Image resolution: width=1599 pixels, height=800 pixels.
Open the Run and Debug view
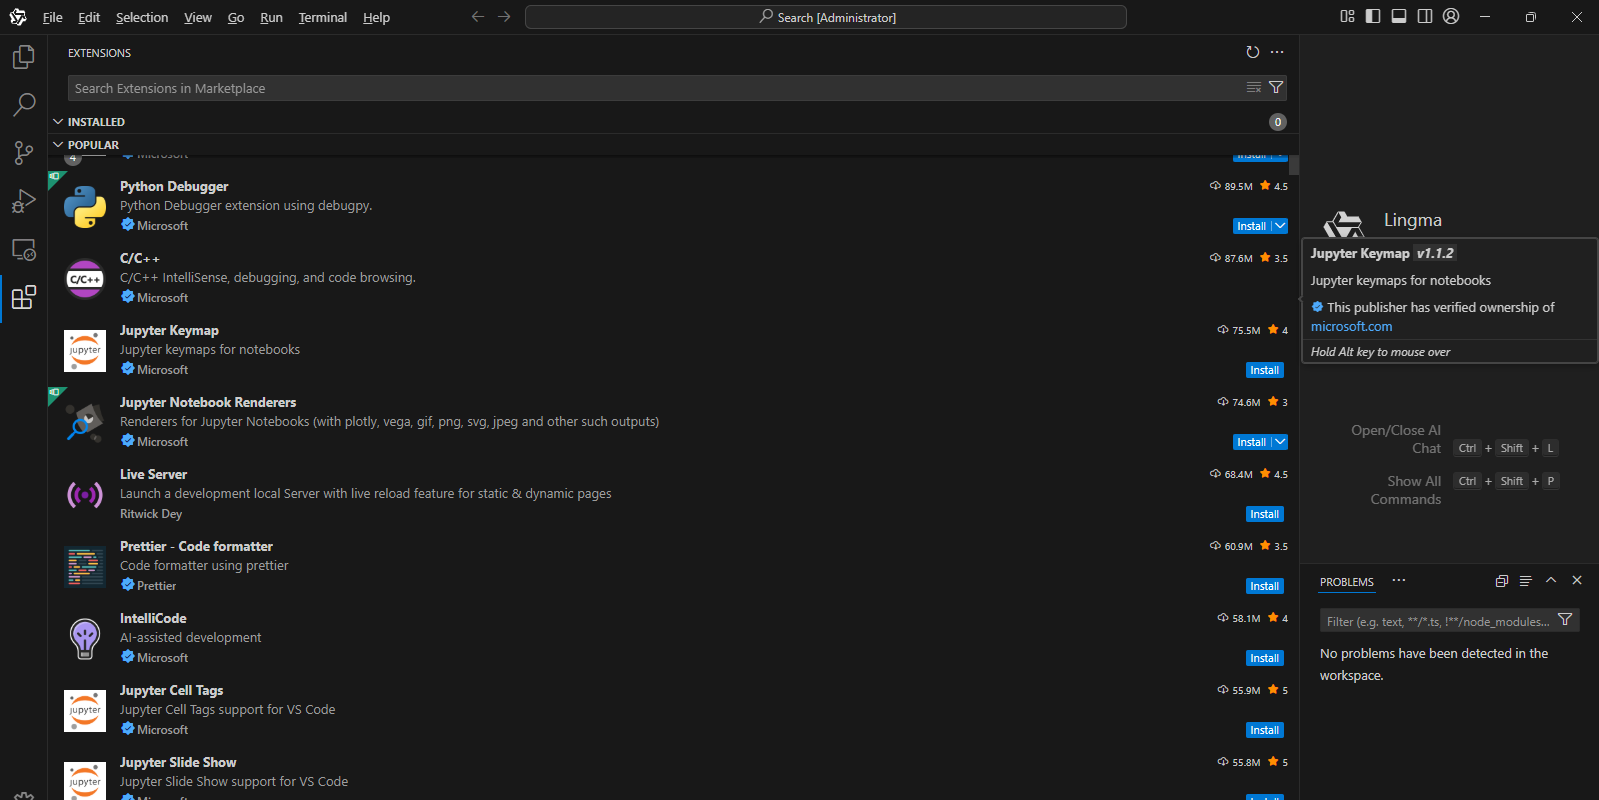24,201
